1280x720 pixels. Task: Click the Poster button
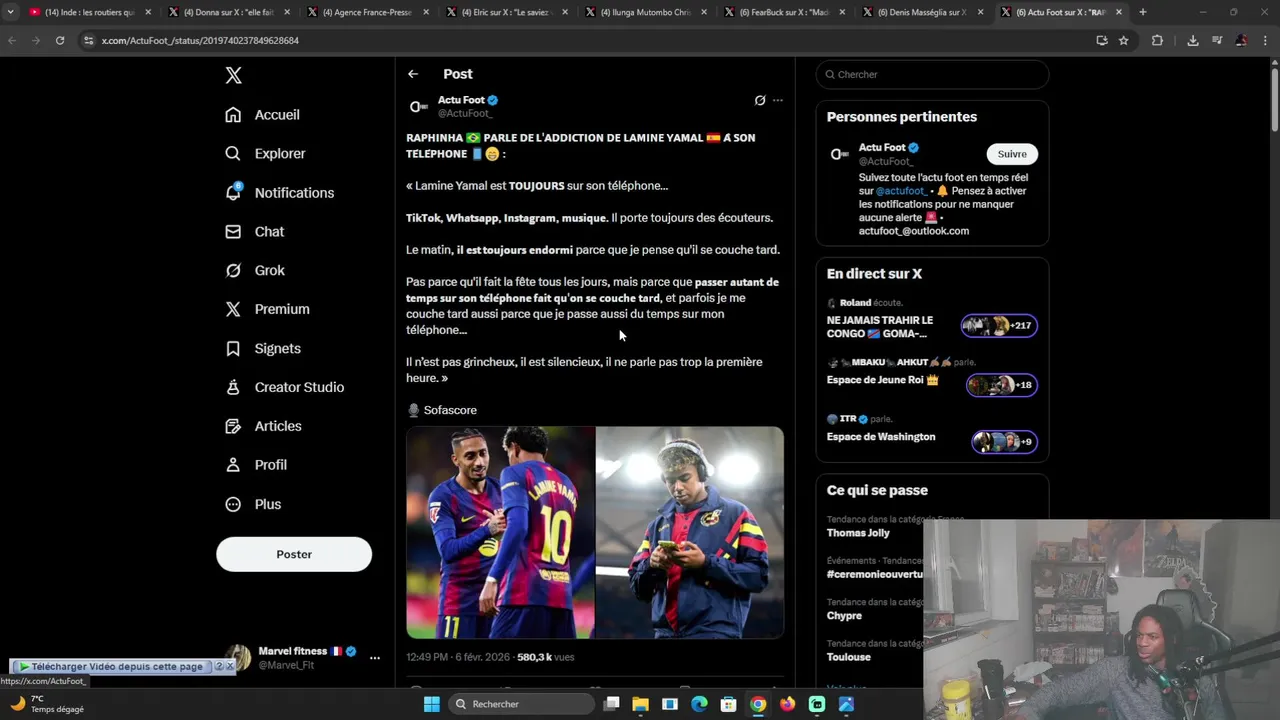(x=294, y=554)
